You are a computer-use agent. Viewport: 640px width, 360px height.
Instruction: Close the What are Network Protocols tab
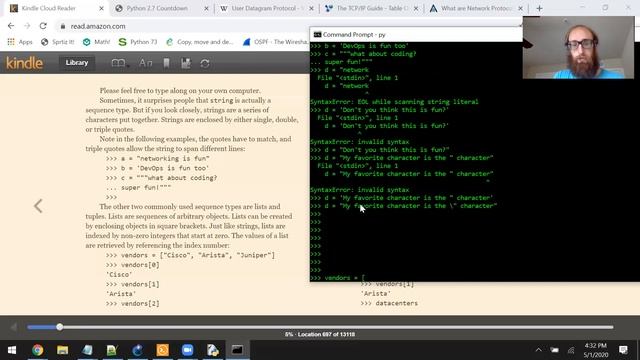(x=520, y=8)
